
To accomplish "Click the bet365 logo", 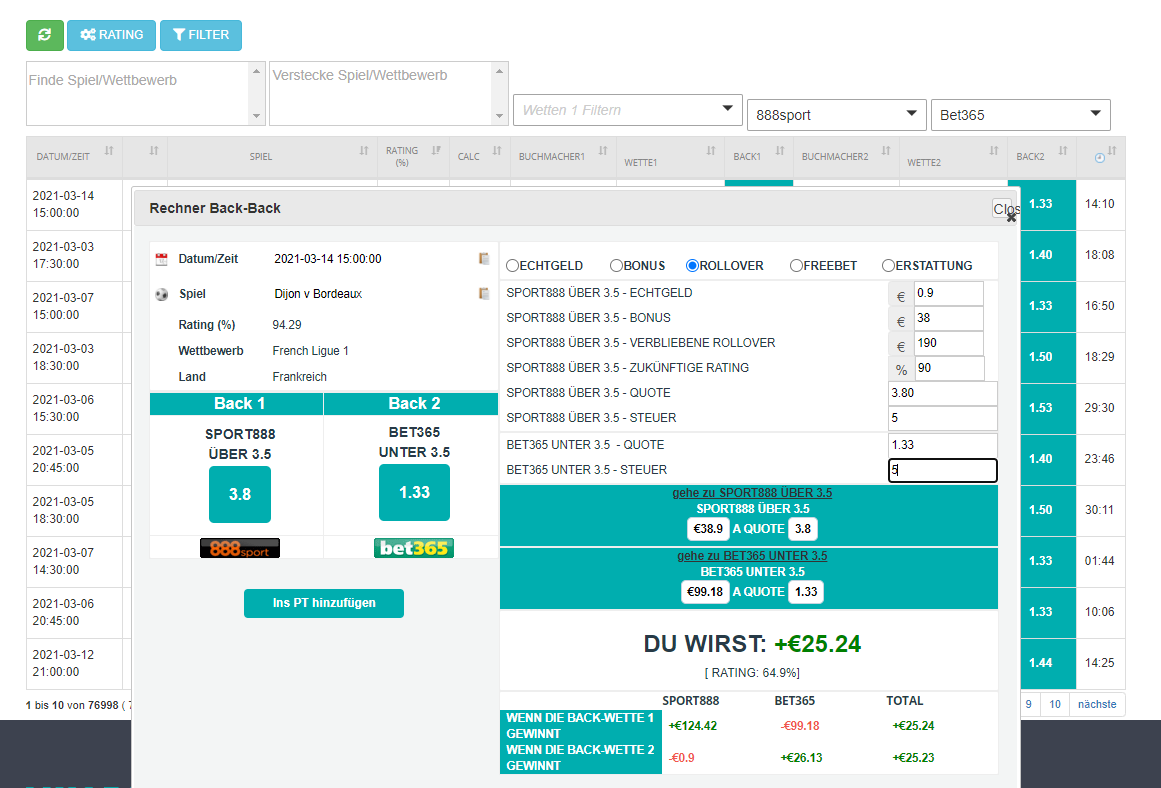I will [x=414, y=548].
